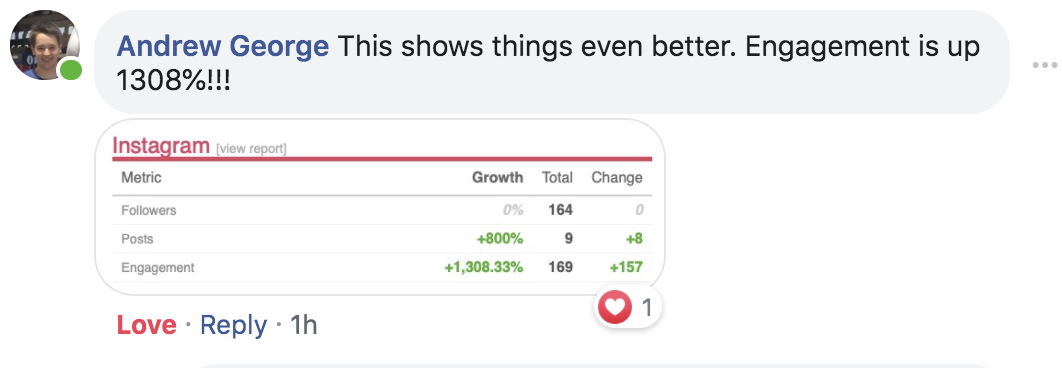Toggle the Love reaction on comment
The height and width of the screenshot is (368, 1062).
click(x=146, y=325)
